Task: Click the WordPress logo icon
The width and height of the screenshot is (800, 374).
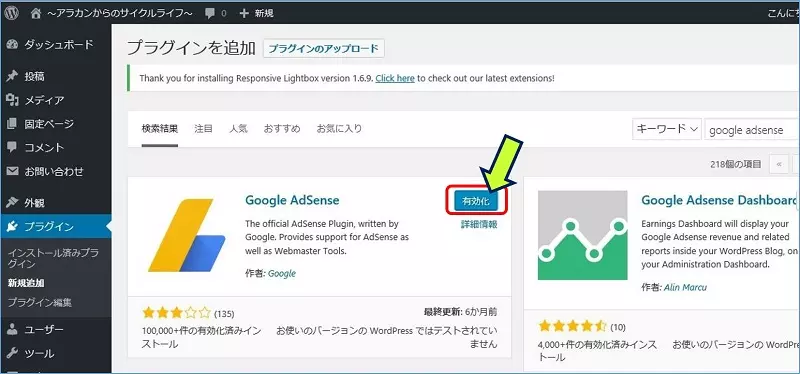Action: pyautogui.click(x=11, y=13)
